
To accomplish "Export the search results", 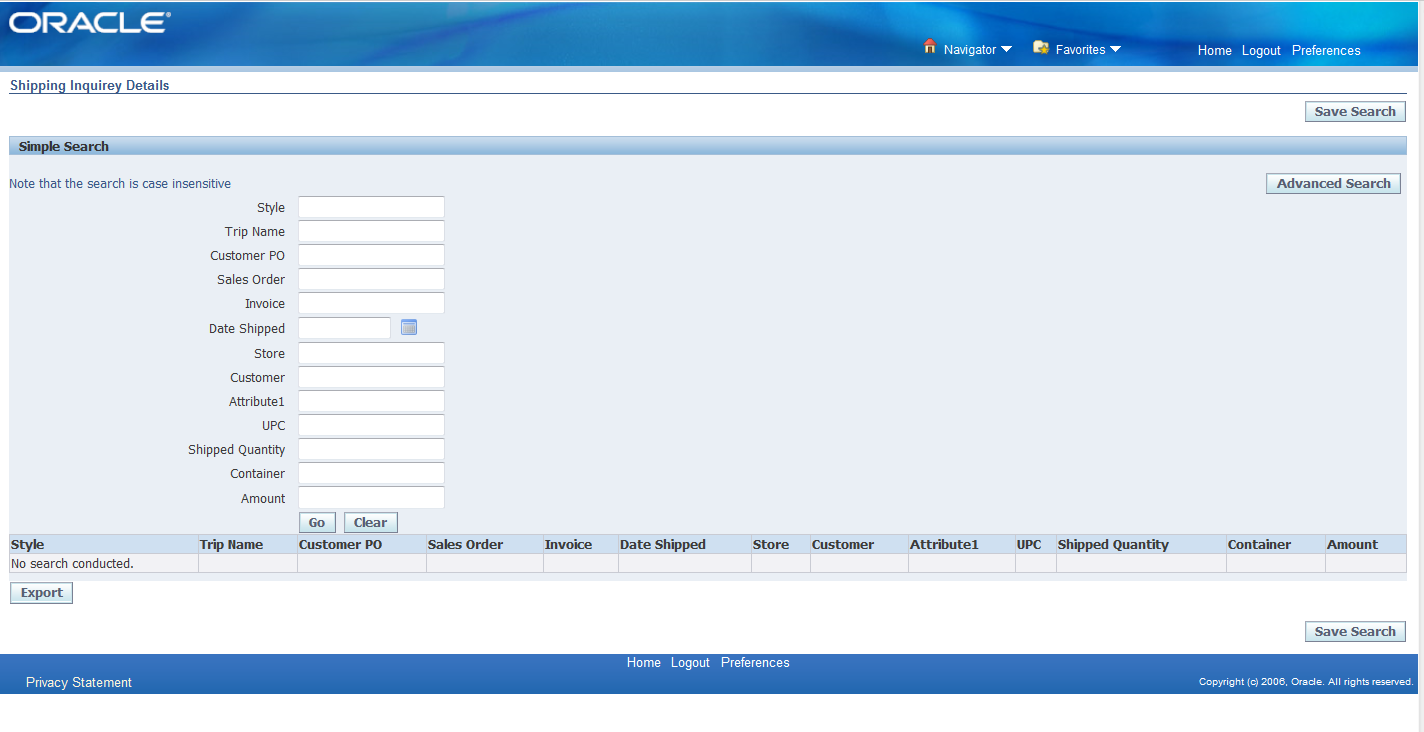I will point(40,592).
